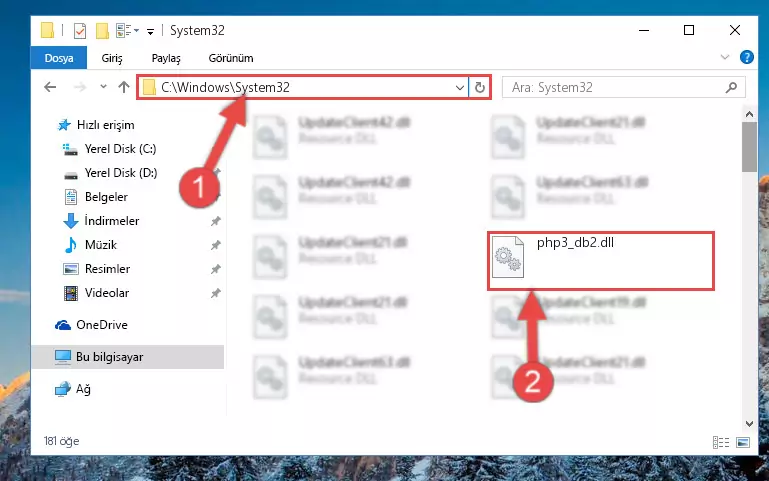
Task: Refresh the System32 folder view
Action: tap(480, 88)
